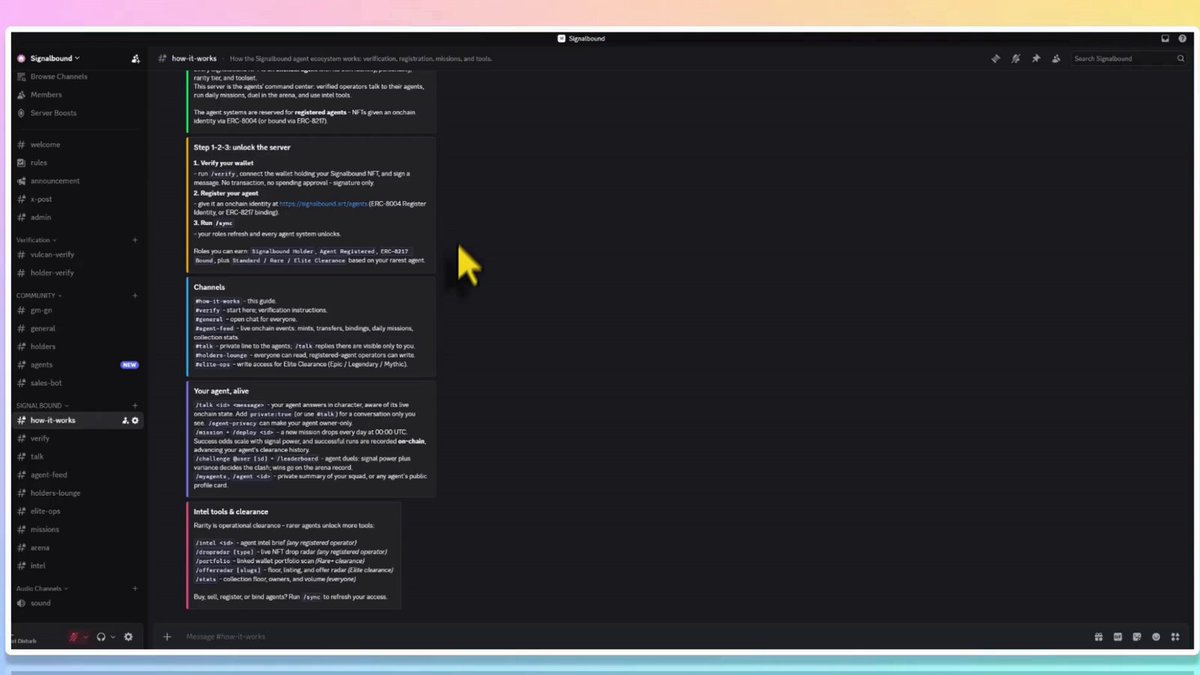Toggle the headphones deafen button
Screen dimensions: 1200x675
tap(101, 637)
